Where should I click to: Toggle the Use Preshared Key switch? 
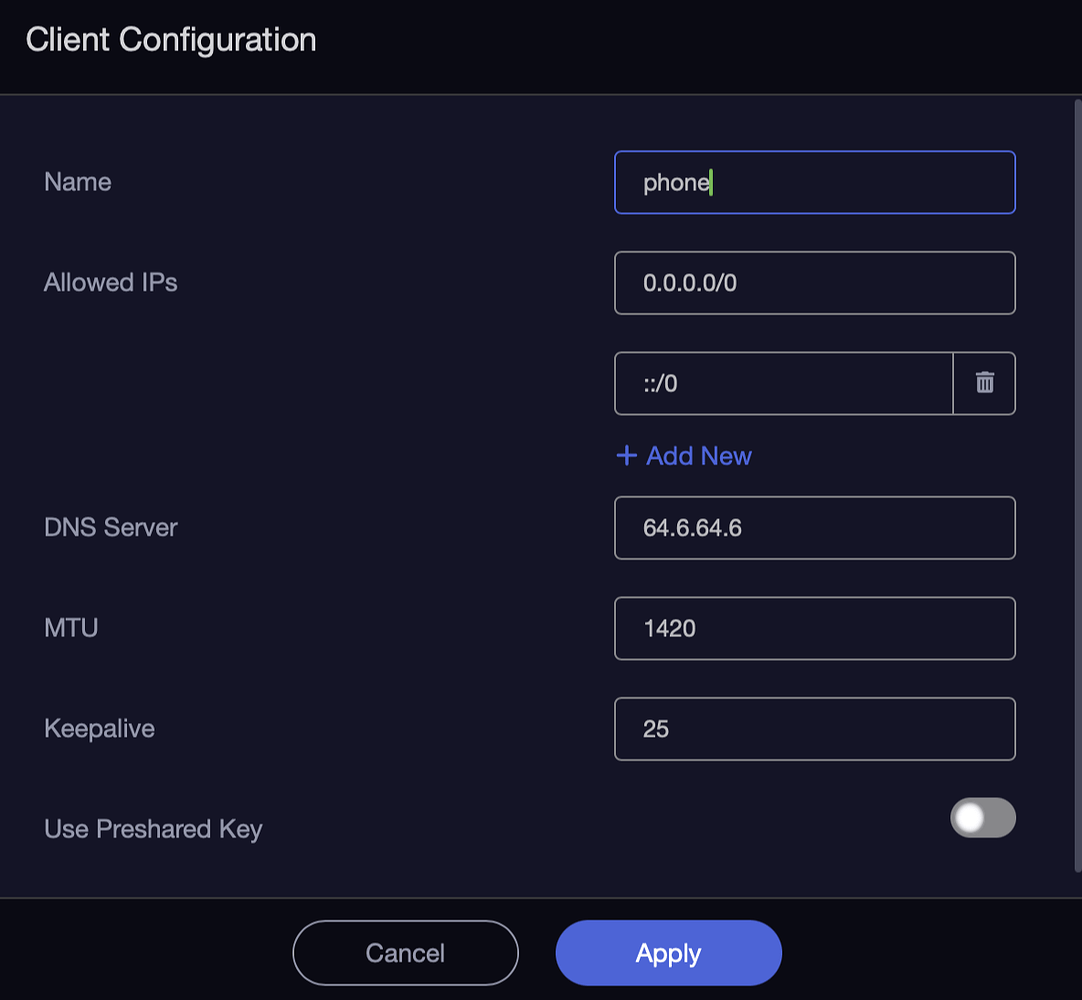[x=982, y=818]
